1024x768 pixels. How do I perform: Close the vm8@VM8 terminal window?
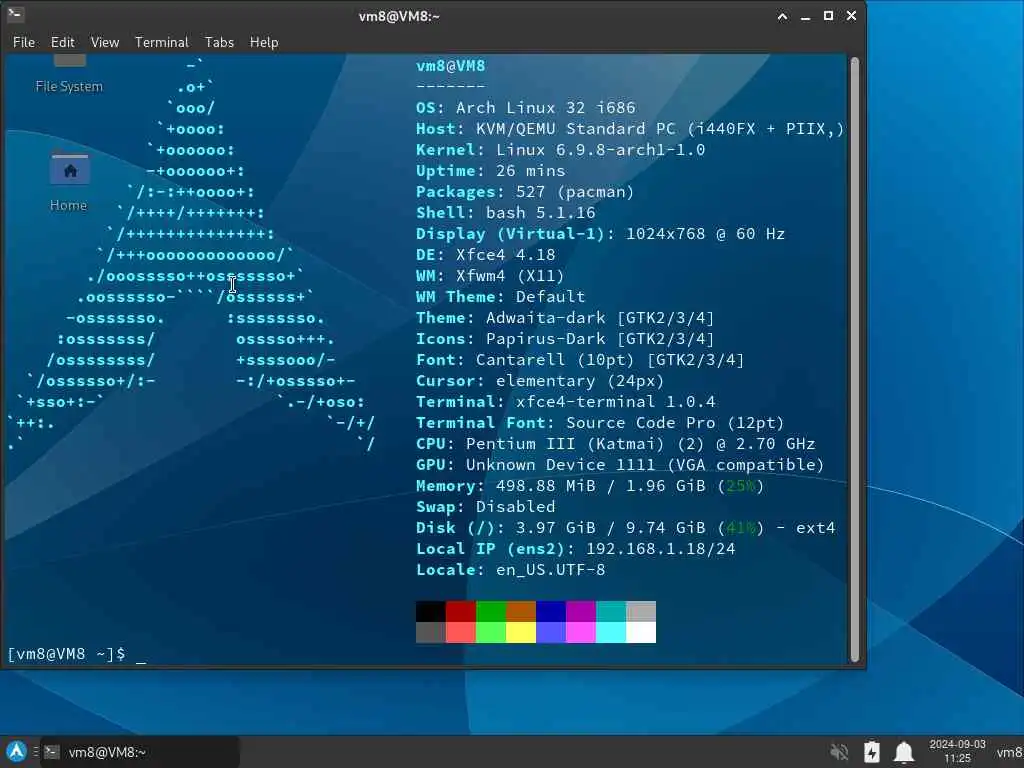click(851, 16)
